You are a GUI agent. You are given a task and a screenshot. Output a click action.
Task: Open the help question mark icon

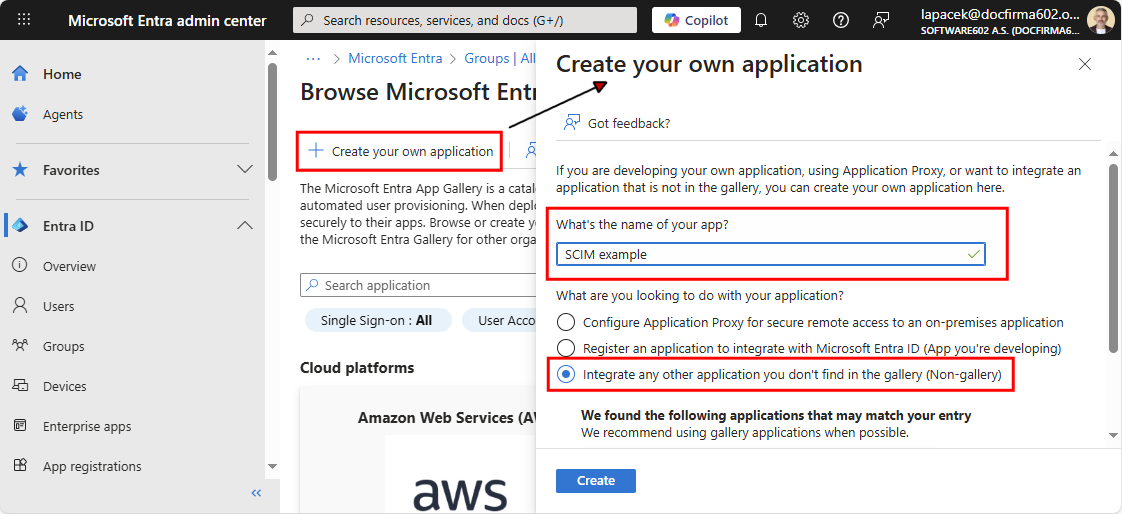(841, 20)
